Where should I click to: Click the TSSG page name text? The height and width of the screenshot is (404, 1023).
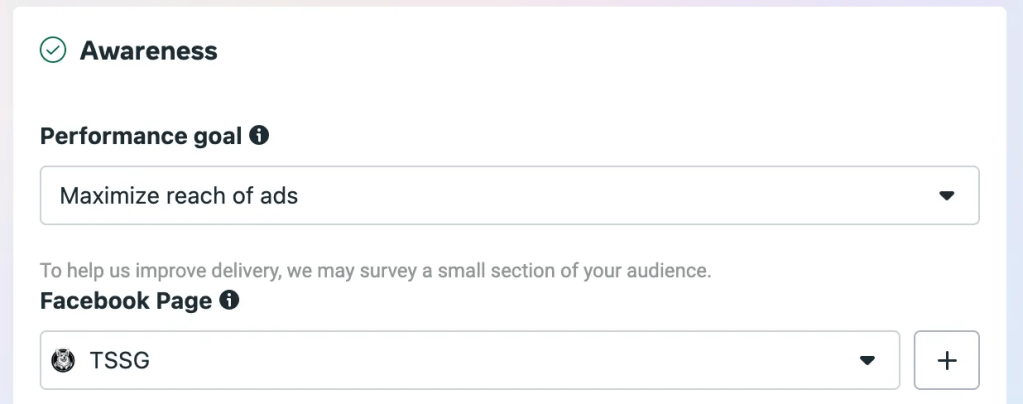click(120, 360)
